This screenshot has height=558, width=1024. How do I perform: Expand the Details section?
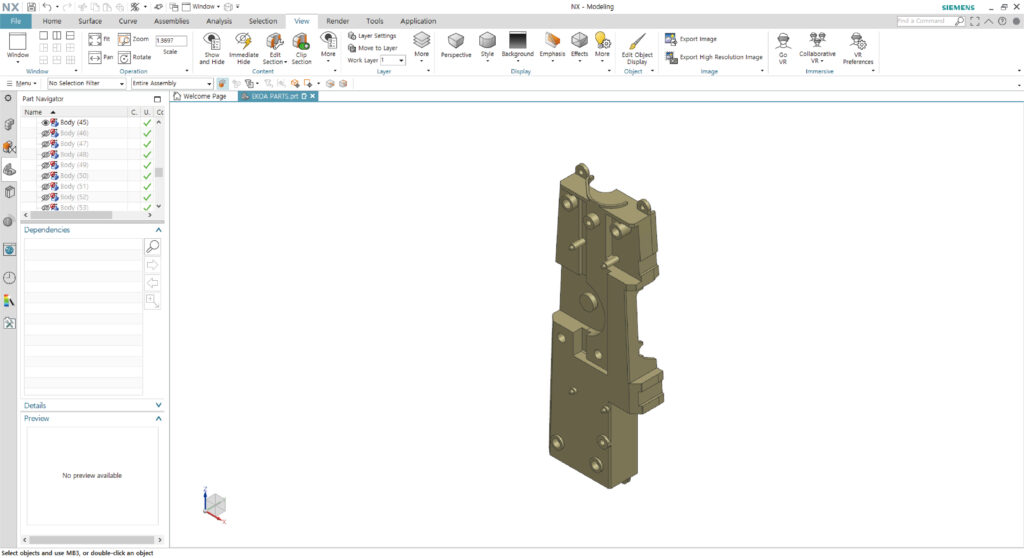click(158, 405)
